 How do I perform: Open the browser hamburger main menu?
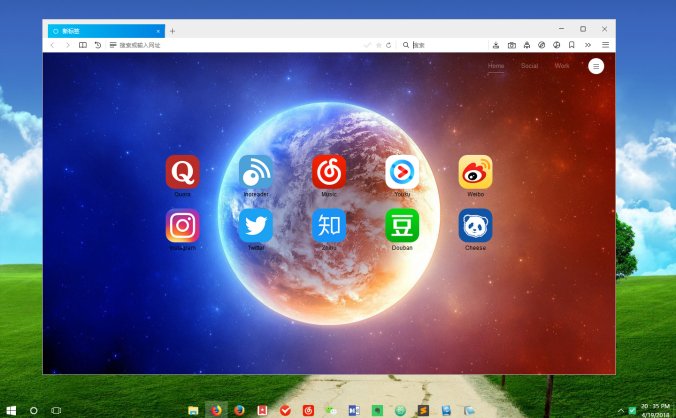pyautogui.click(x=605, y=45)
